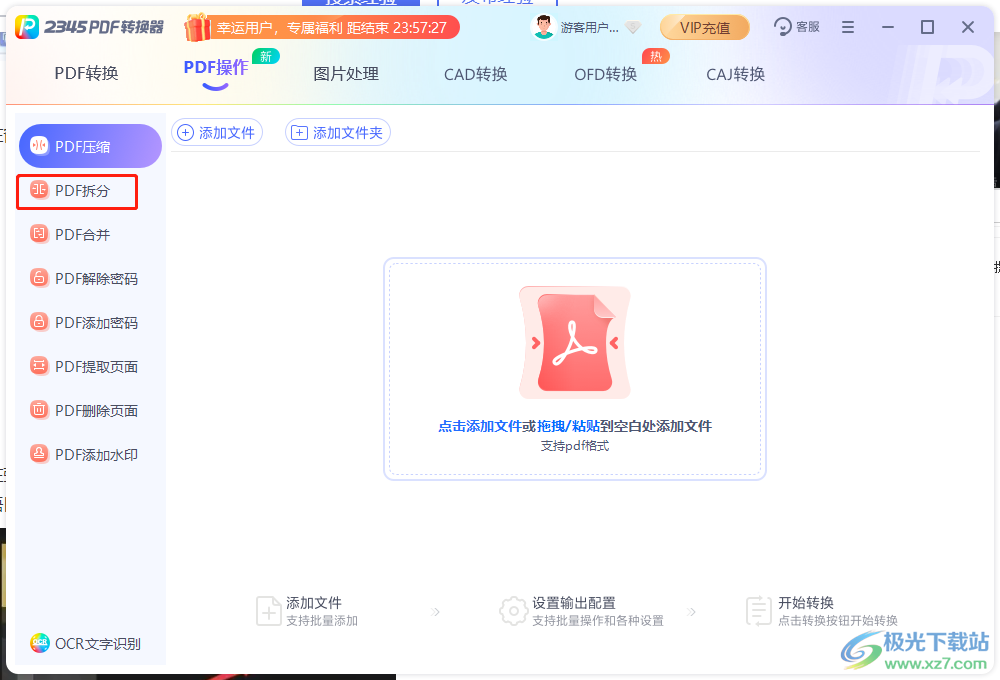Click the 拖拽/粘贴 blue link text
This screenshot has height=680, width=1000.
point(568,426)
